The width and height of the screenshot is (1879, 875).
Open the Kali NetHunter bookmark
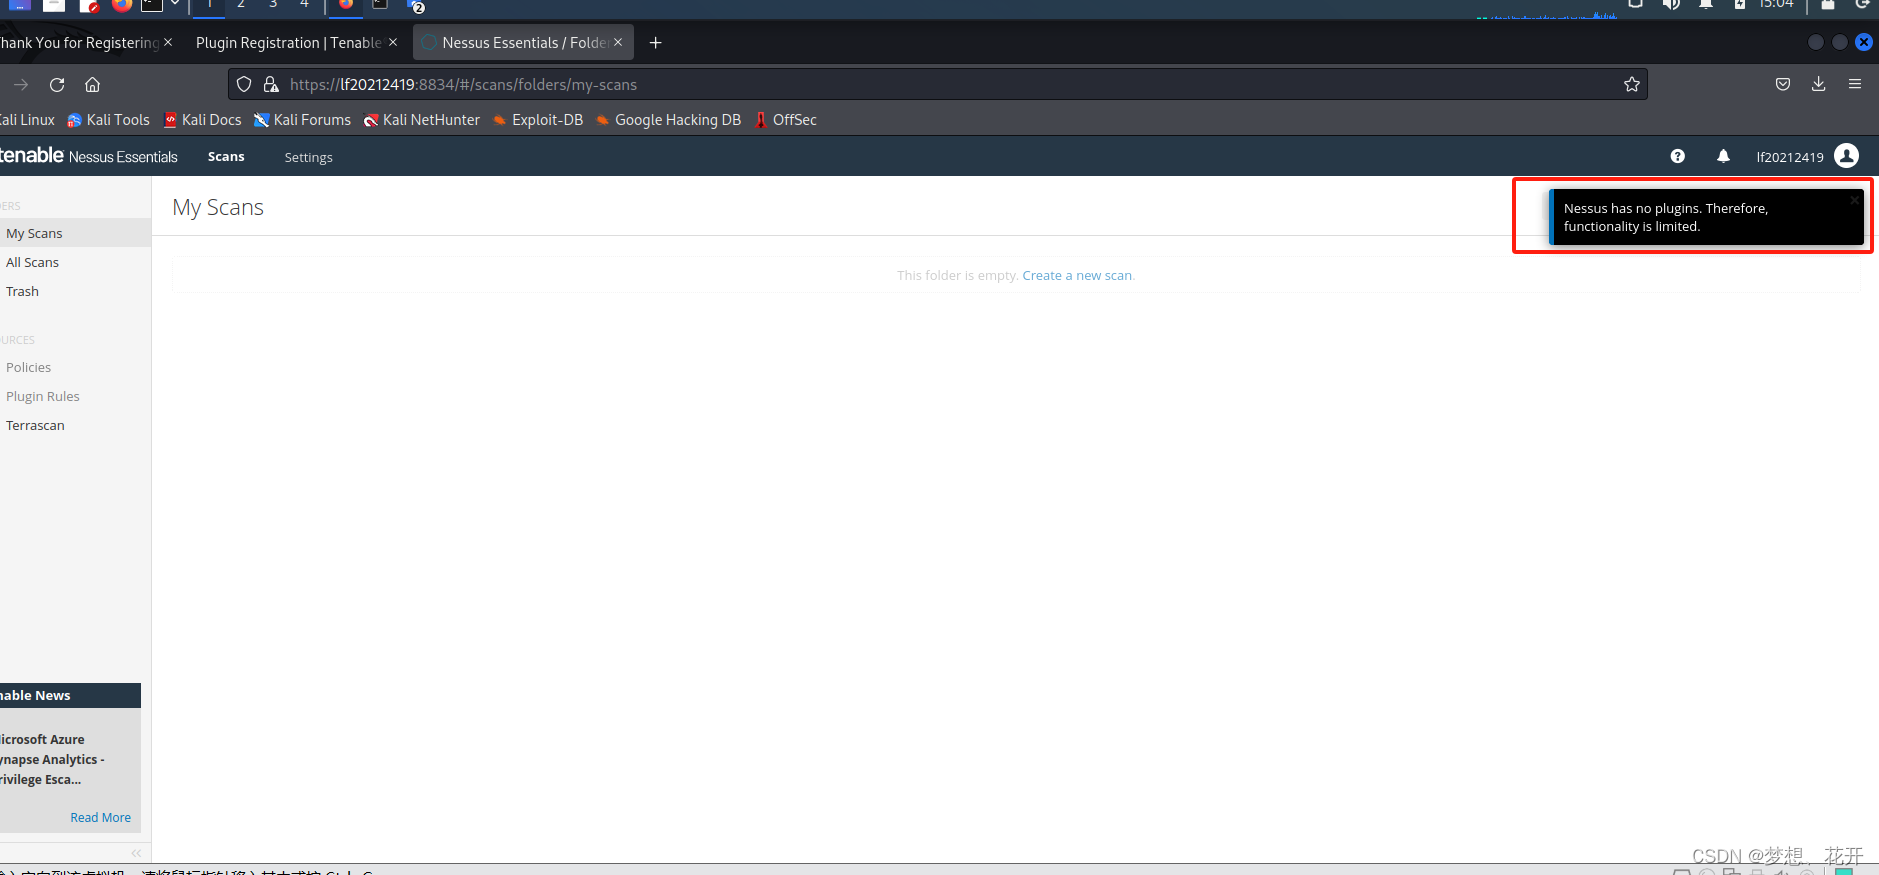pyautogui.click(x=422, y=120)
